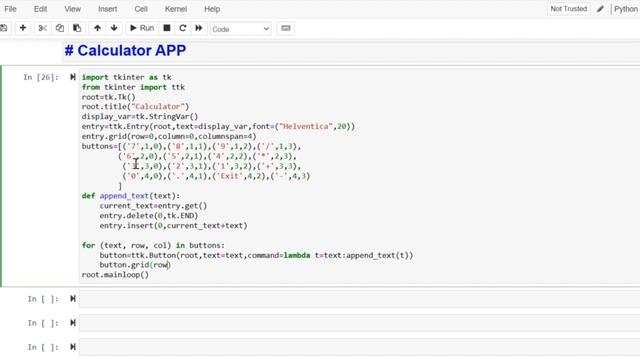Copy selected cells icon

point(60,28)
